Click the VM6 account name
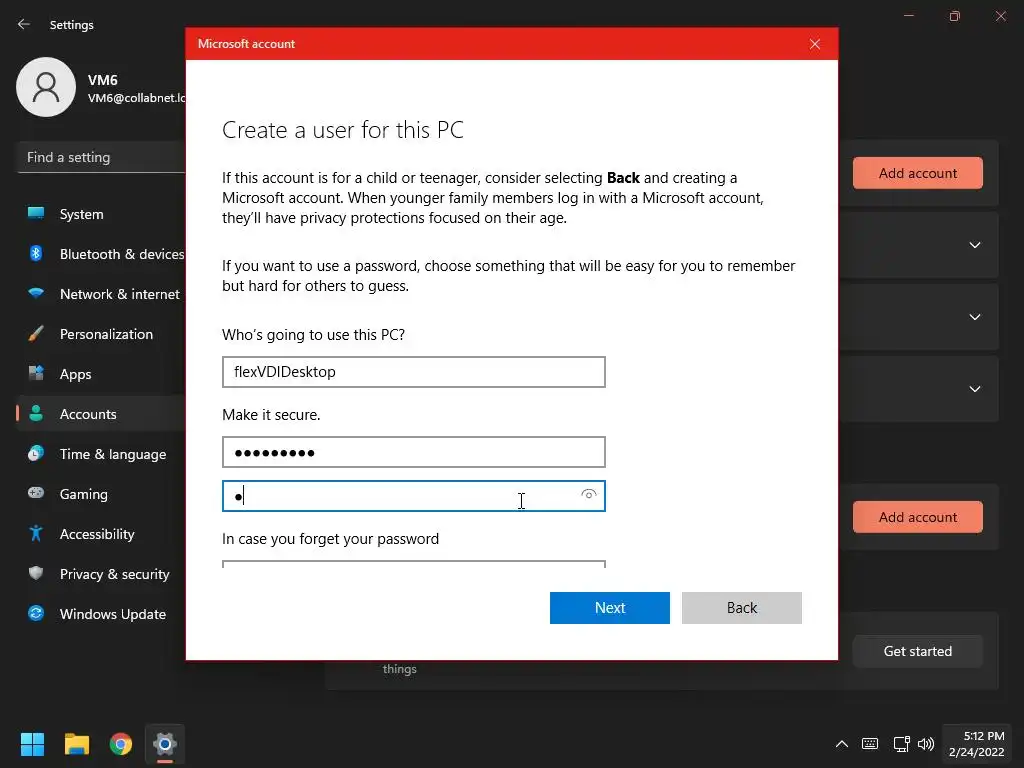 103,80
